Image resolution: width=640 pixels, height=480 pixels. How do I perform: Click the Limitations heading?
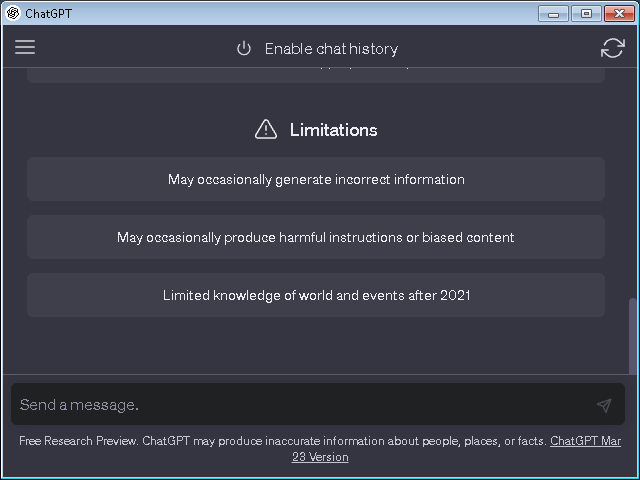(x=333, y=130)
